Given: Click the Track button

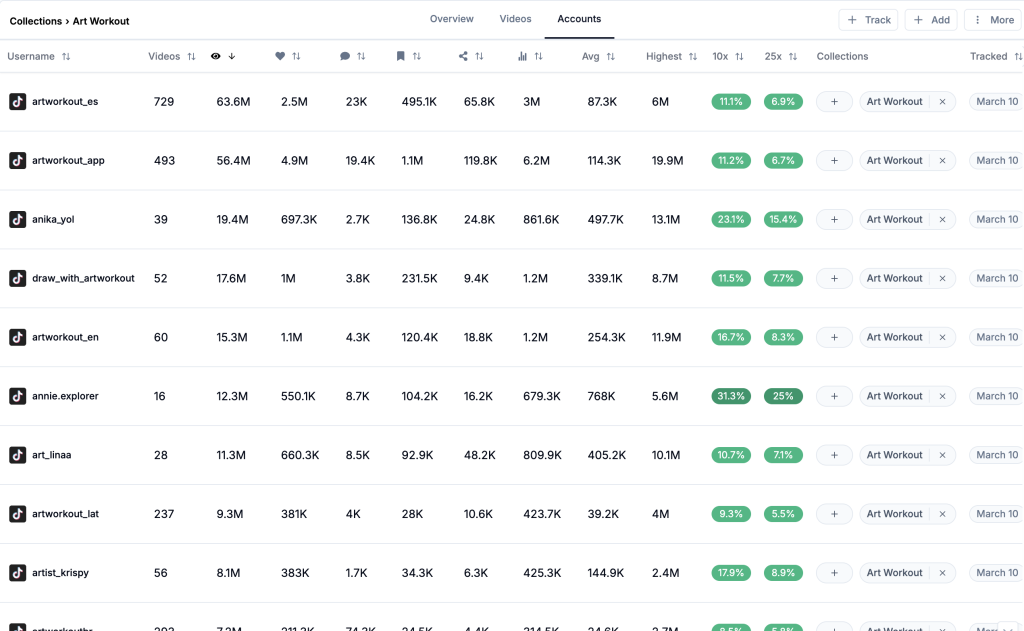Looking at the screenshot, I should [x=867, y=20].
